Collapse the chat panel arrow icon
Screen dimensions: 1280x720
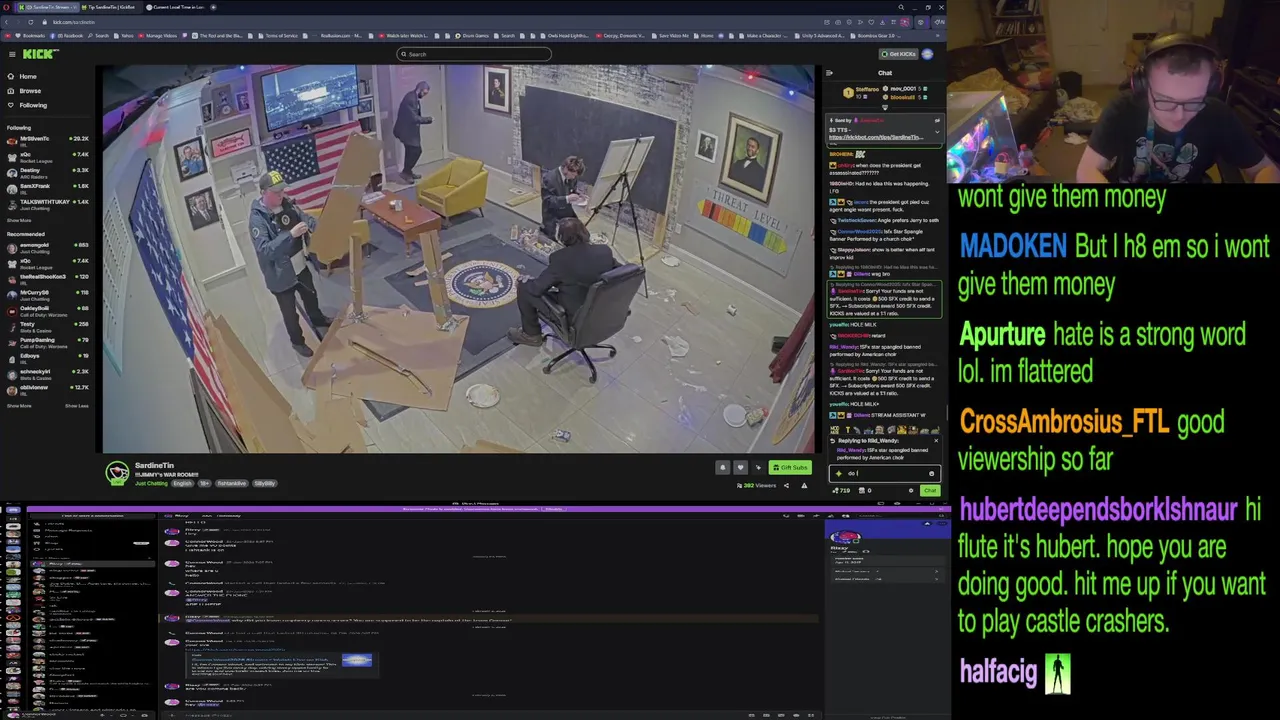[x=829, y=73]
